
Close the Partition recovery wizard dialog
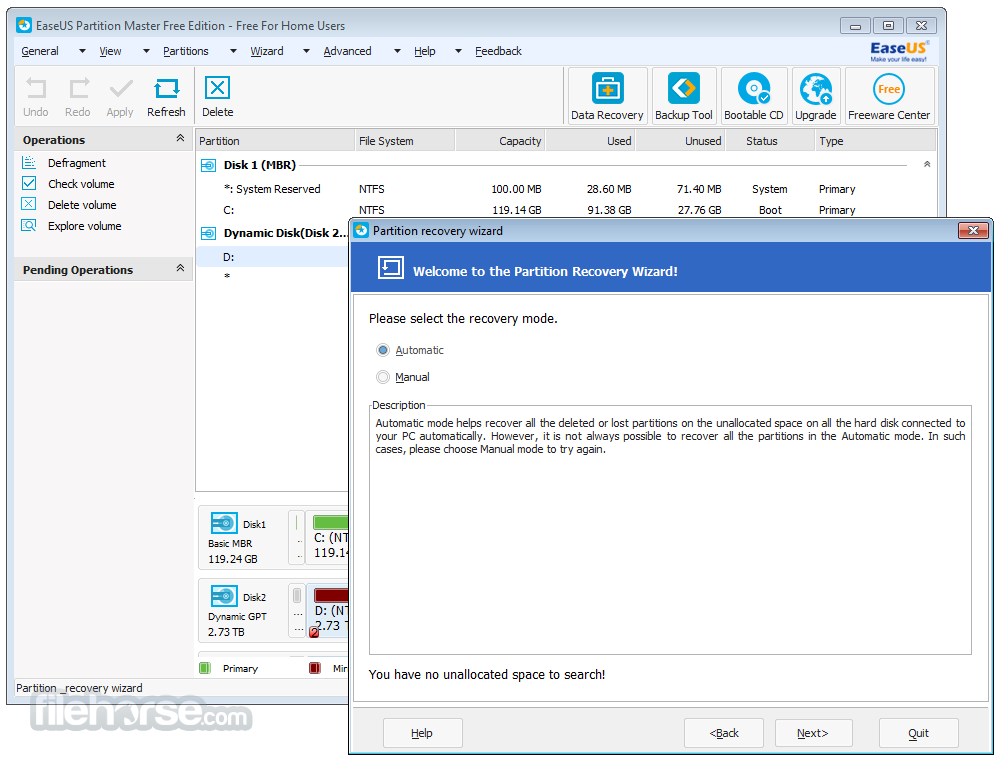click(x=973, y=231)
